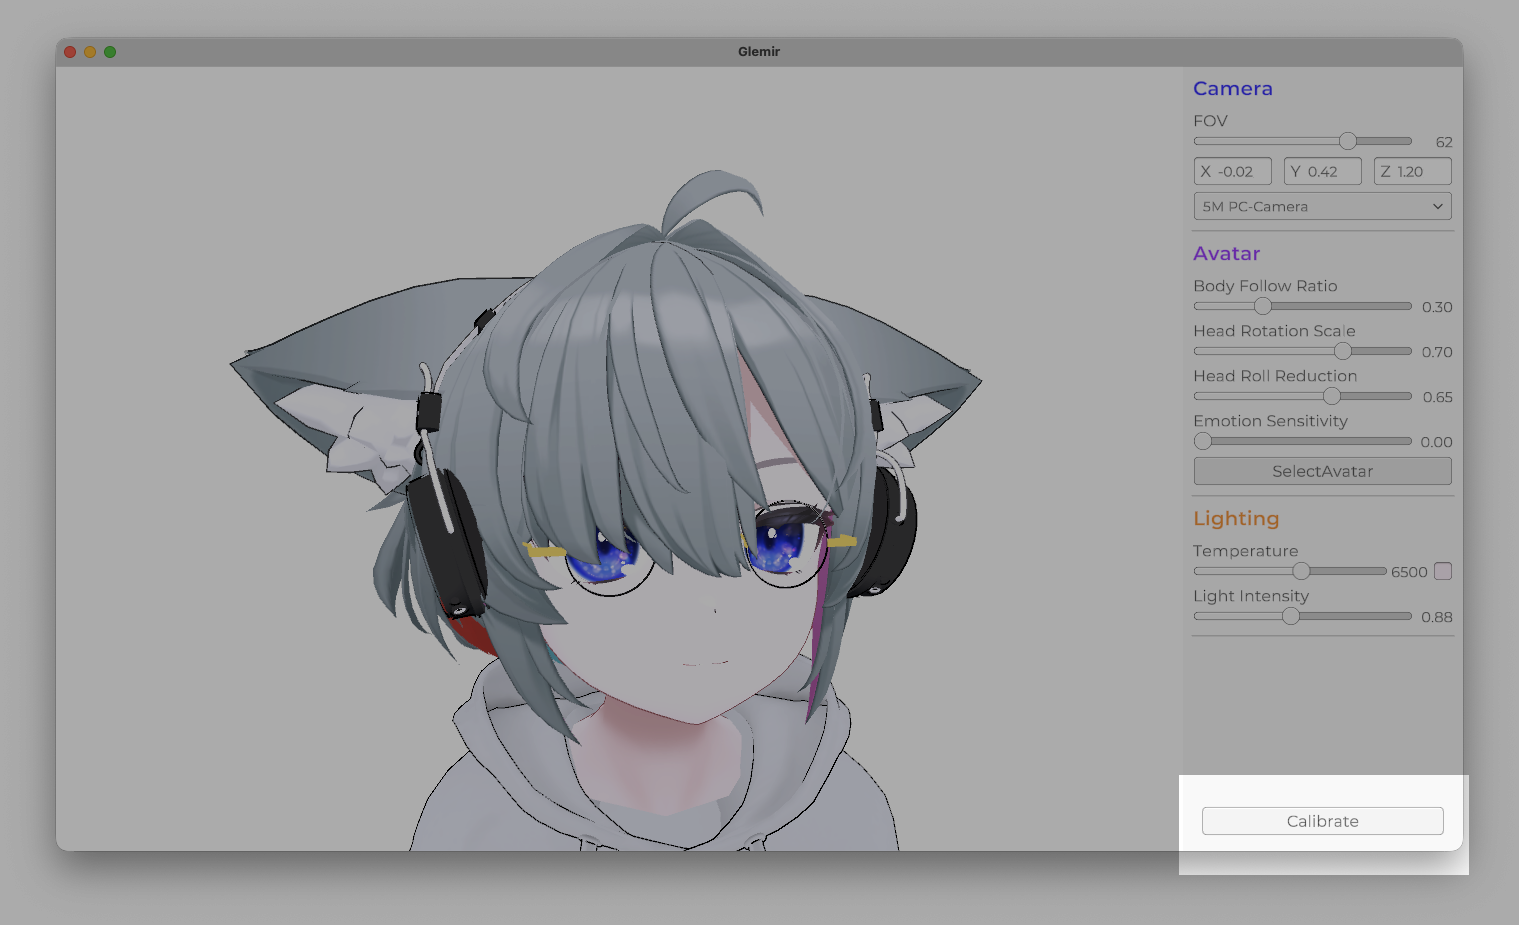Click the "Head Rotation Scale" label text

pos(1274,331)
